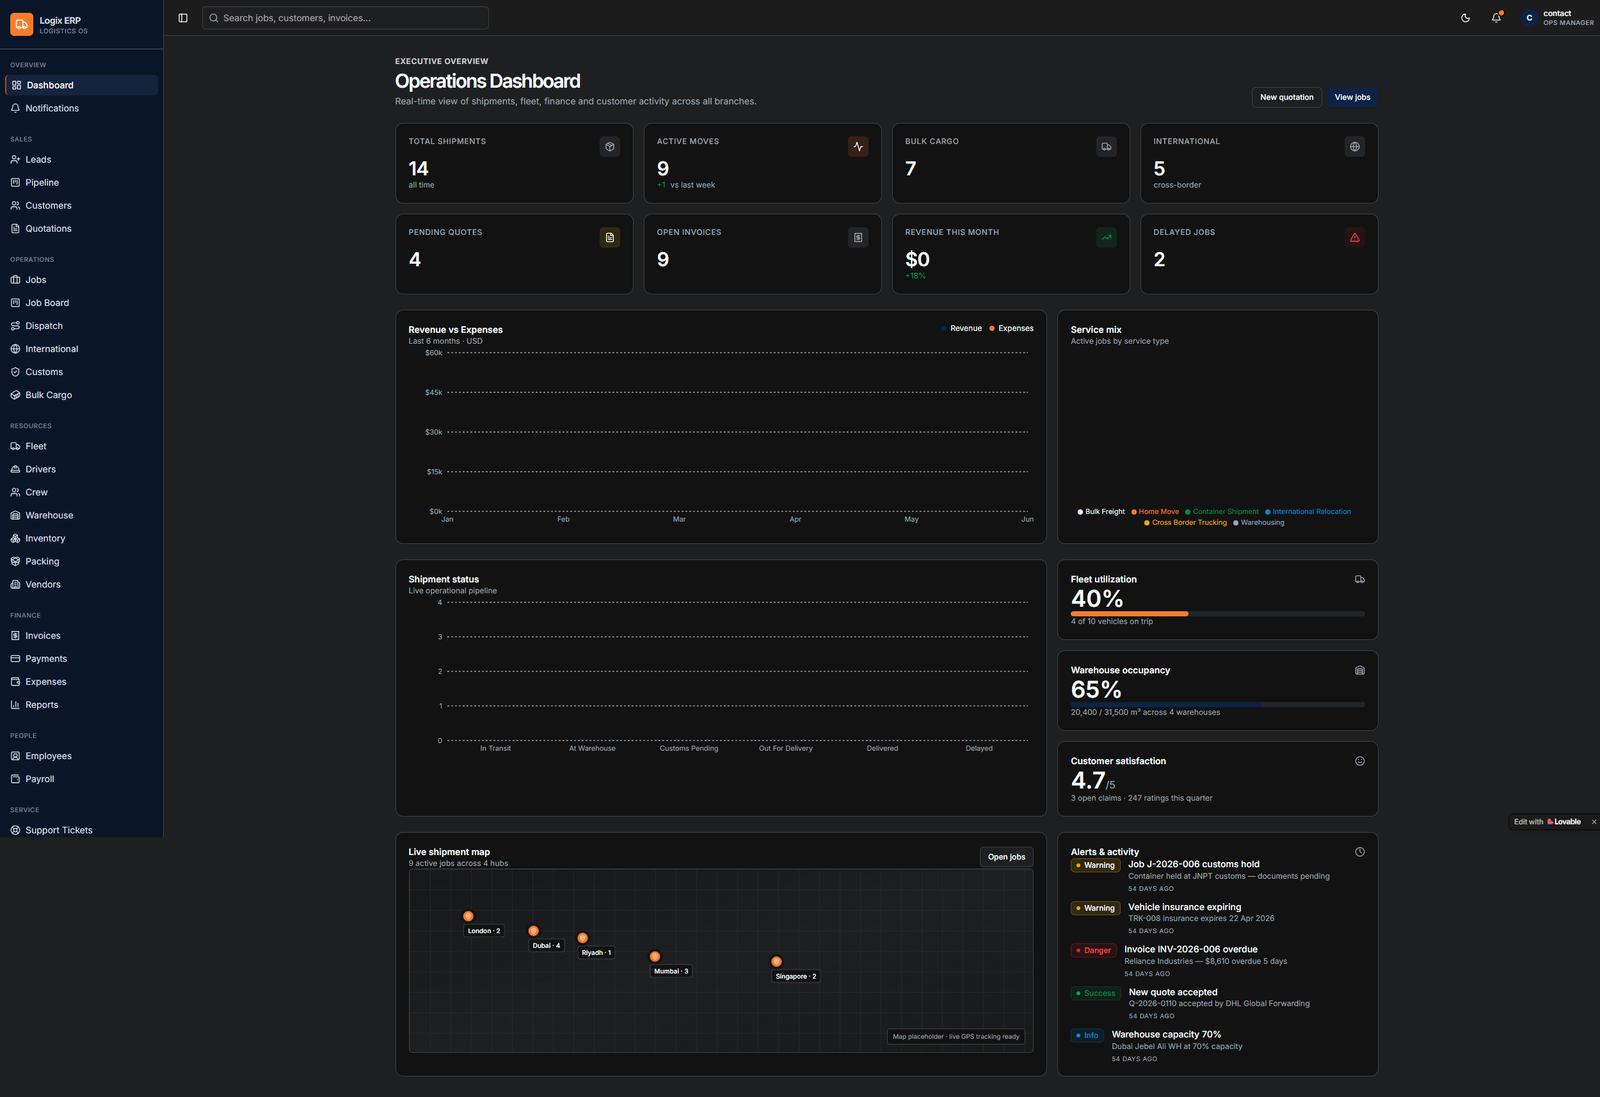Viewport: 1600px width, 1097px height.
Task: Open Warehouse in the sidebar
Action: (x=82, y=515)
